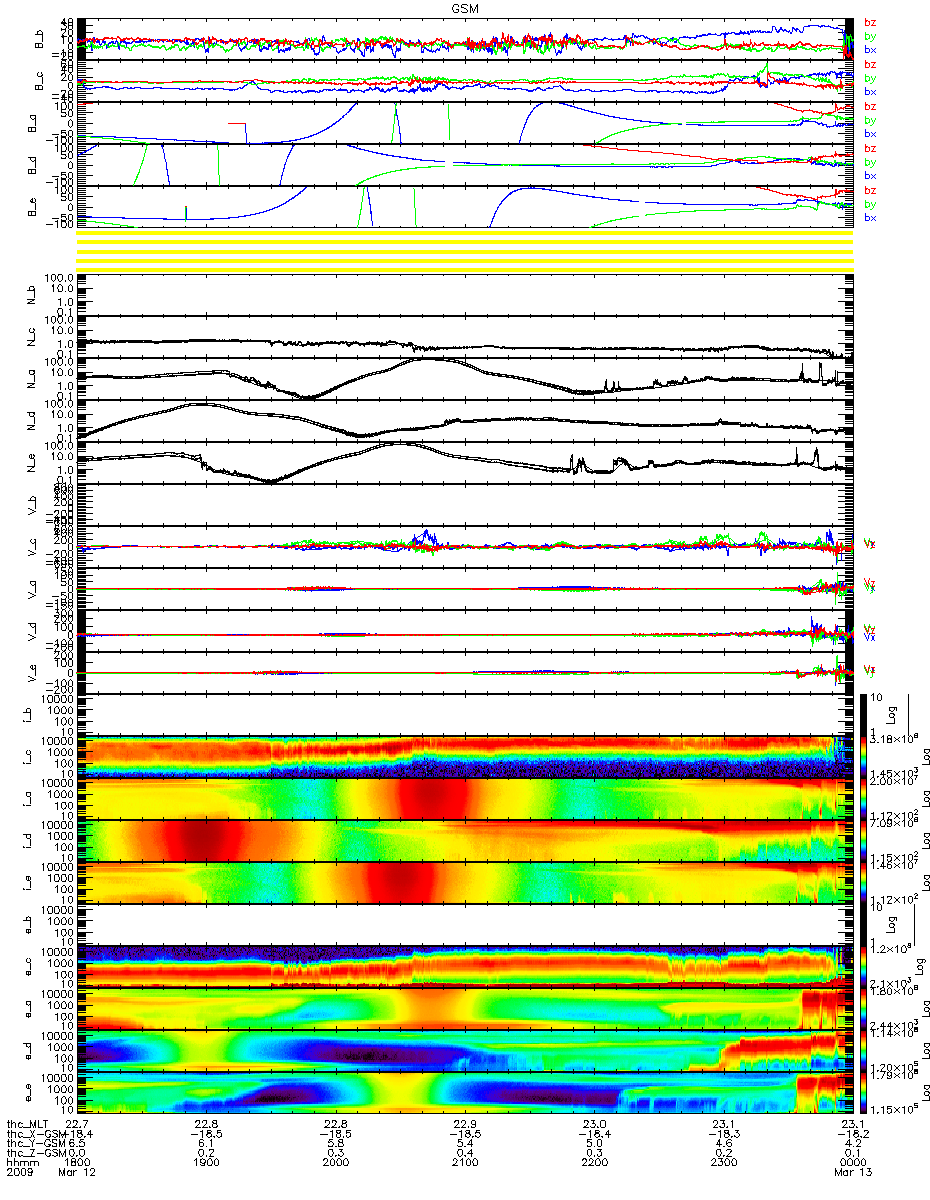Click the yellow striped band between panels

click(x=467, y=250)
